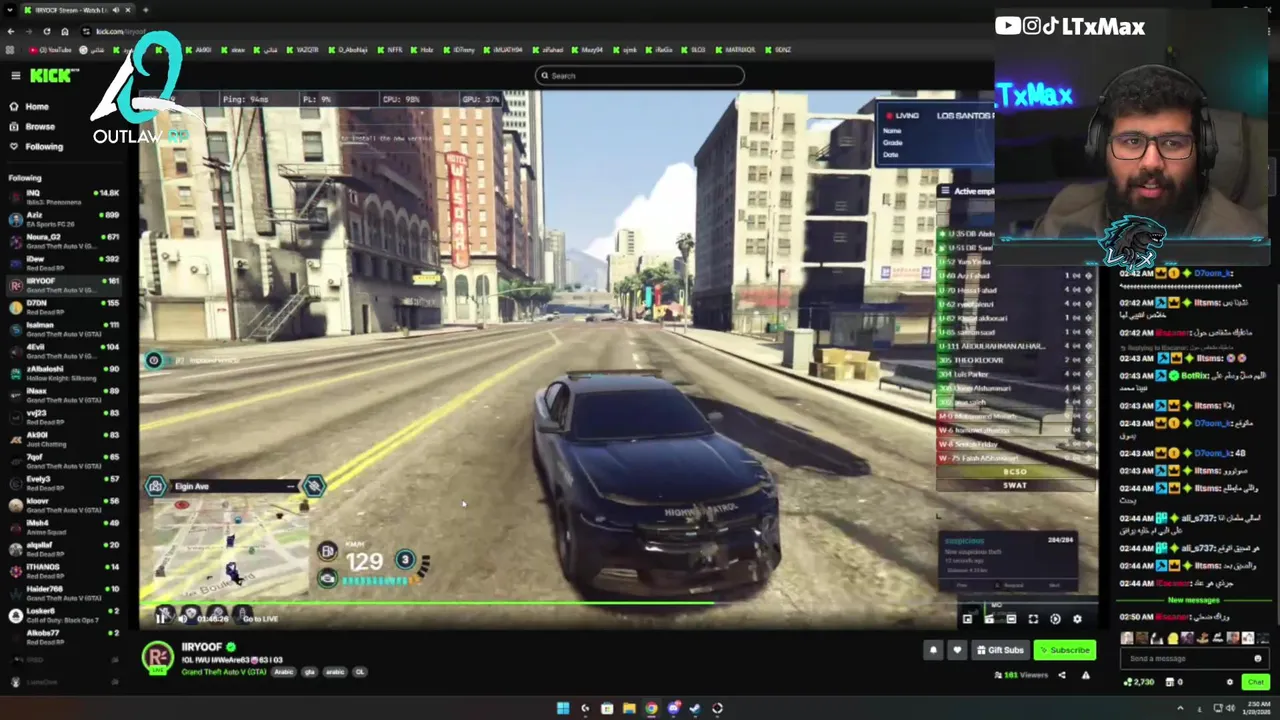Open Chrome from taskbar
The width and height of the screenshot is (1280, 720).
pyautogui.click(x=651, y=708)
